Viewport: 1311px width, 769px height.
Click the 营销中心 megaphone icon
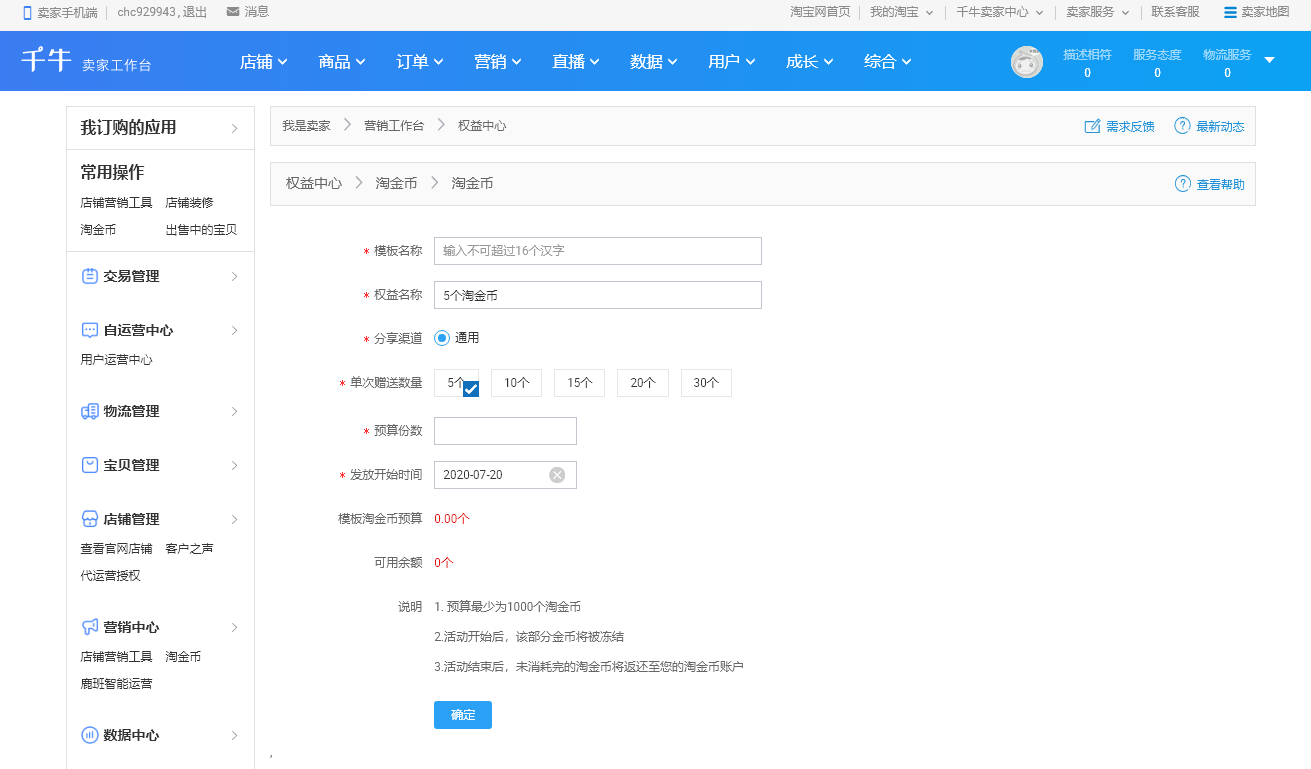point(89,627)
